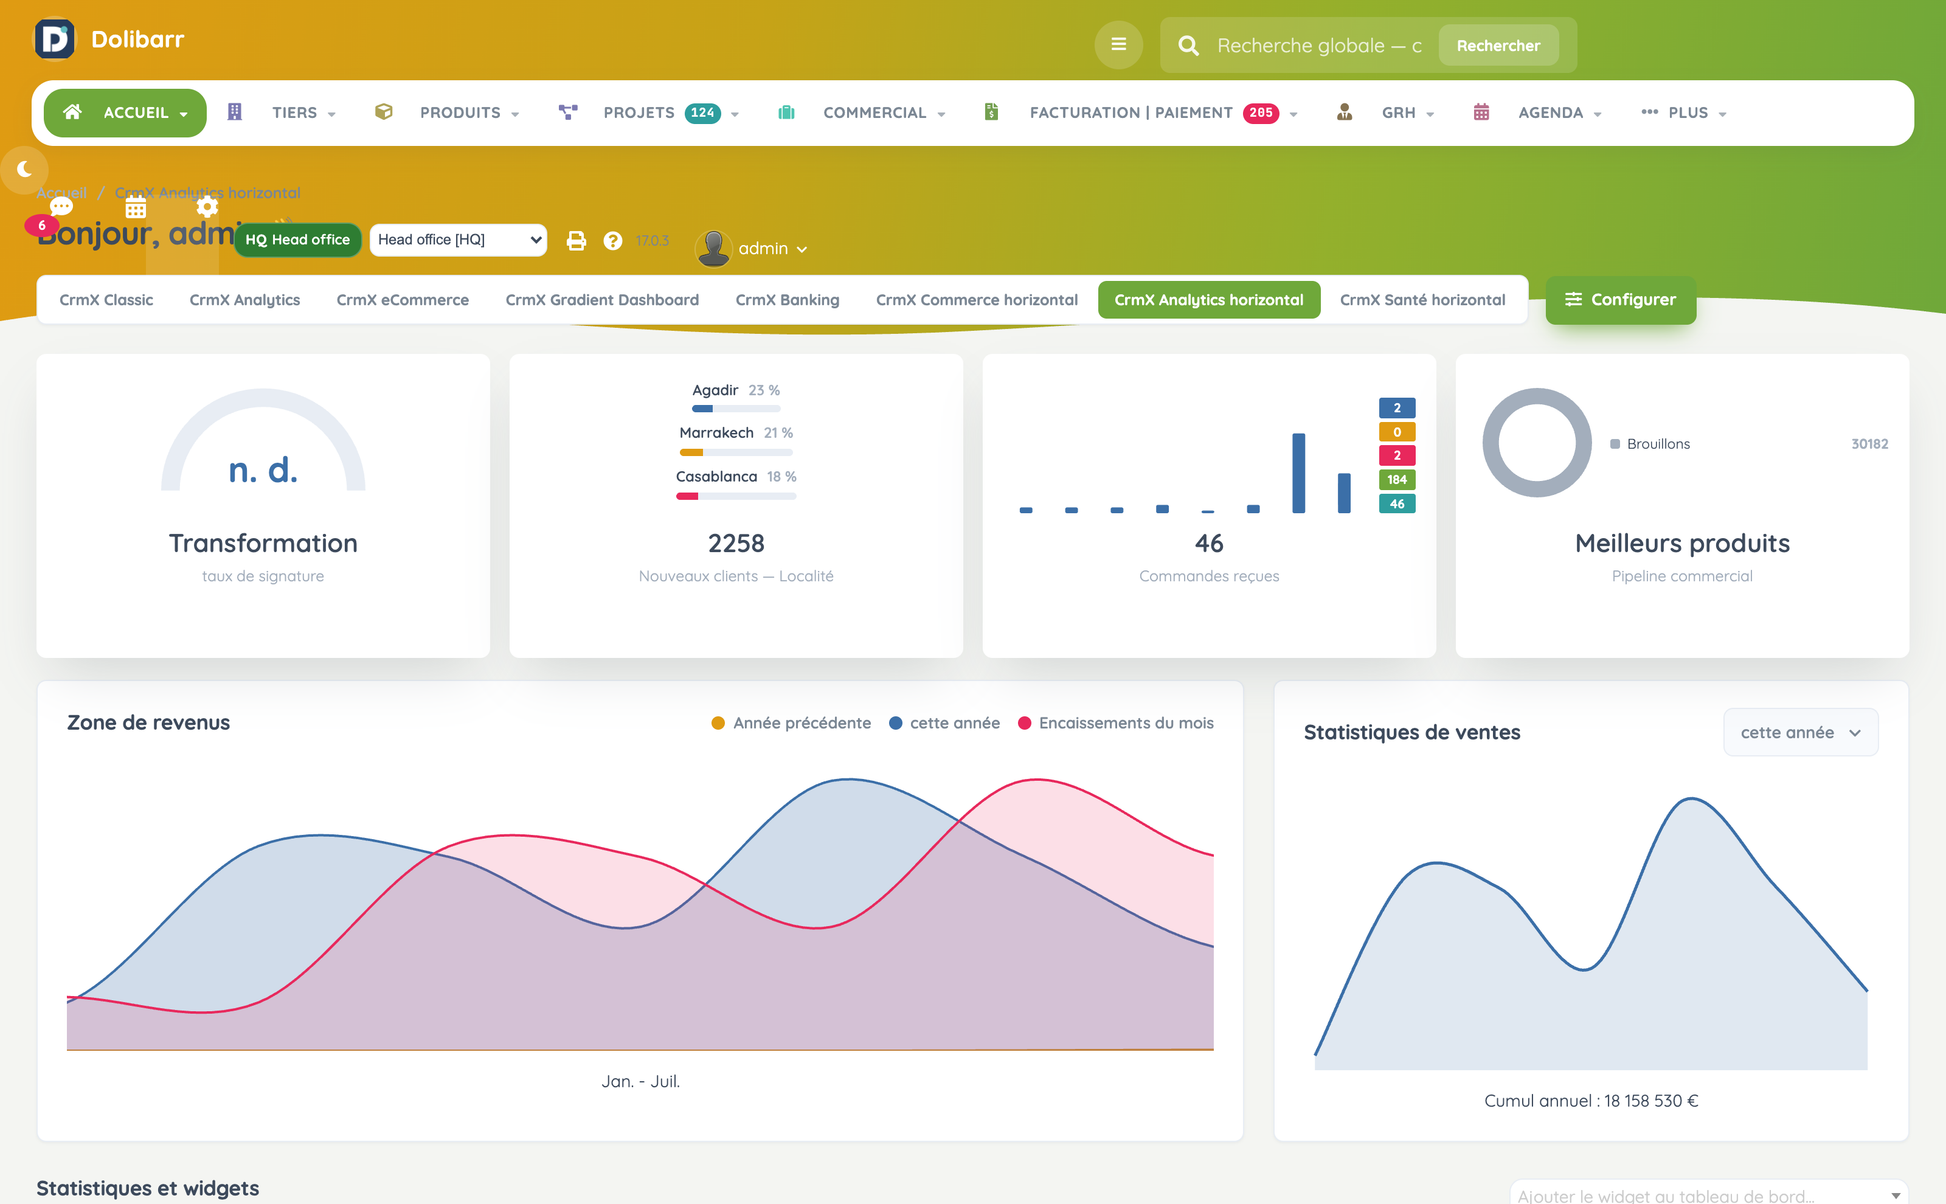
Task: Click the Transformation gauge widget
Action: click(x=263, y=441)
